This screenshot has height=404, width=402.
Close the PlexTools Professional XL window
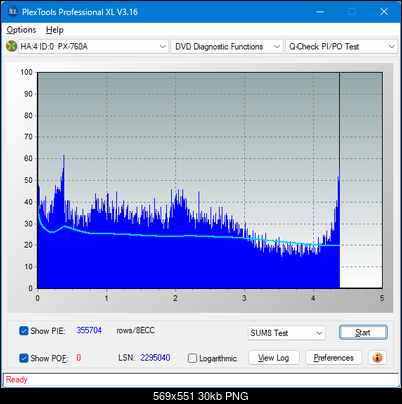(x=384, y=12)
